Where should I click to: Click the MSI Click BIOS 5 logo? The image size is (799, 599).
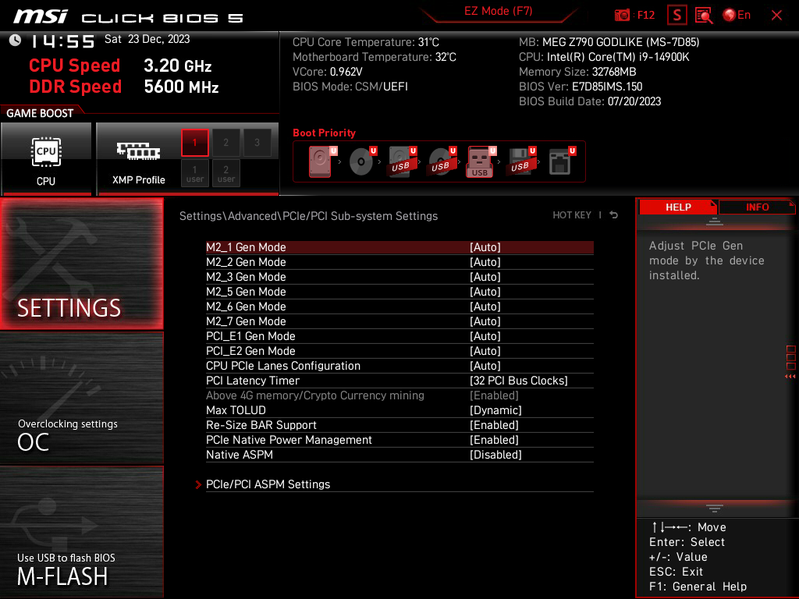[128, 17]
